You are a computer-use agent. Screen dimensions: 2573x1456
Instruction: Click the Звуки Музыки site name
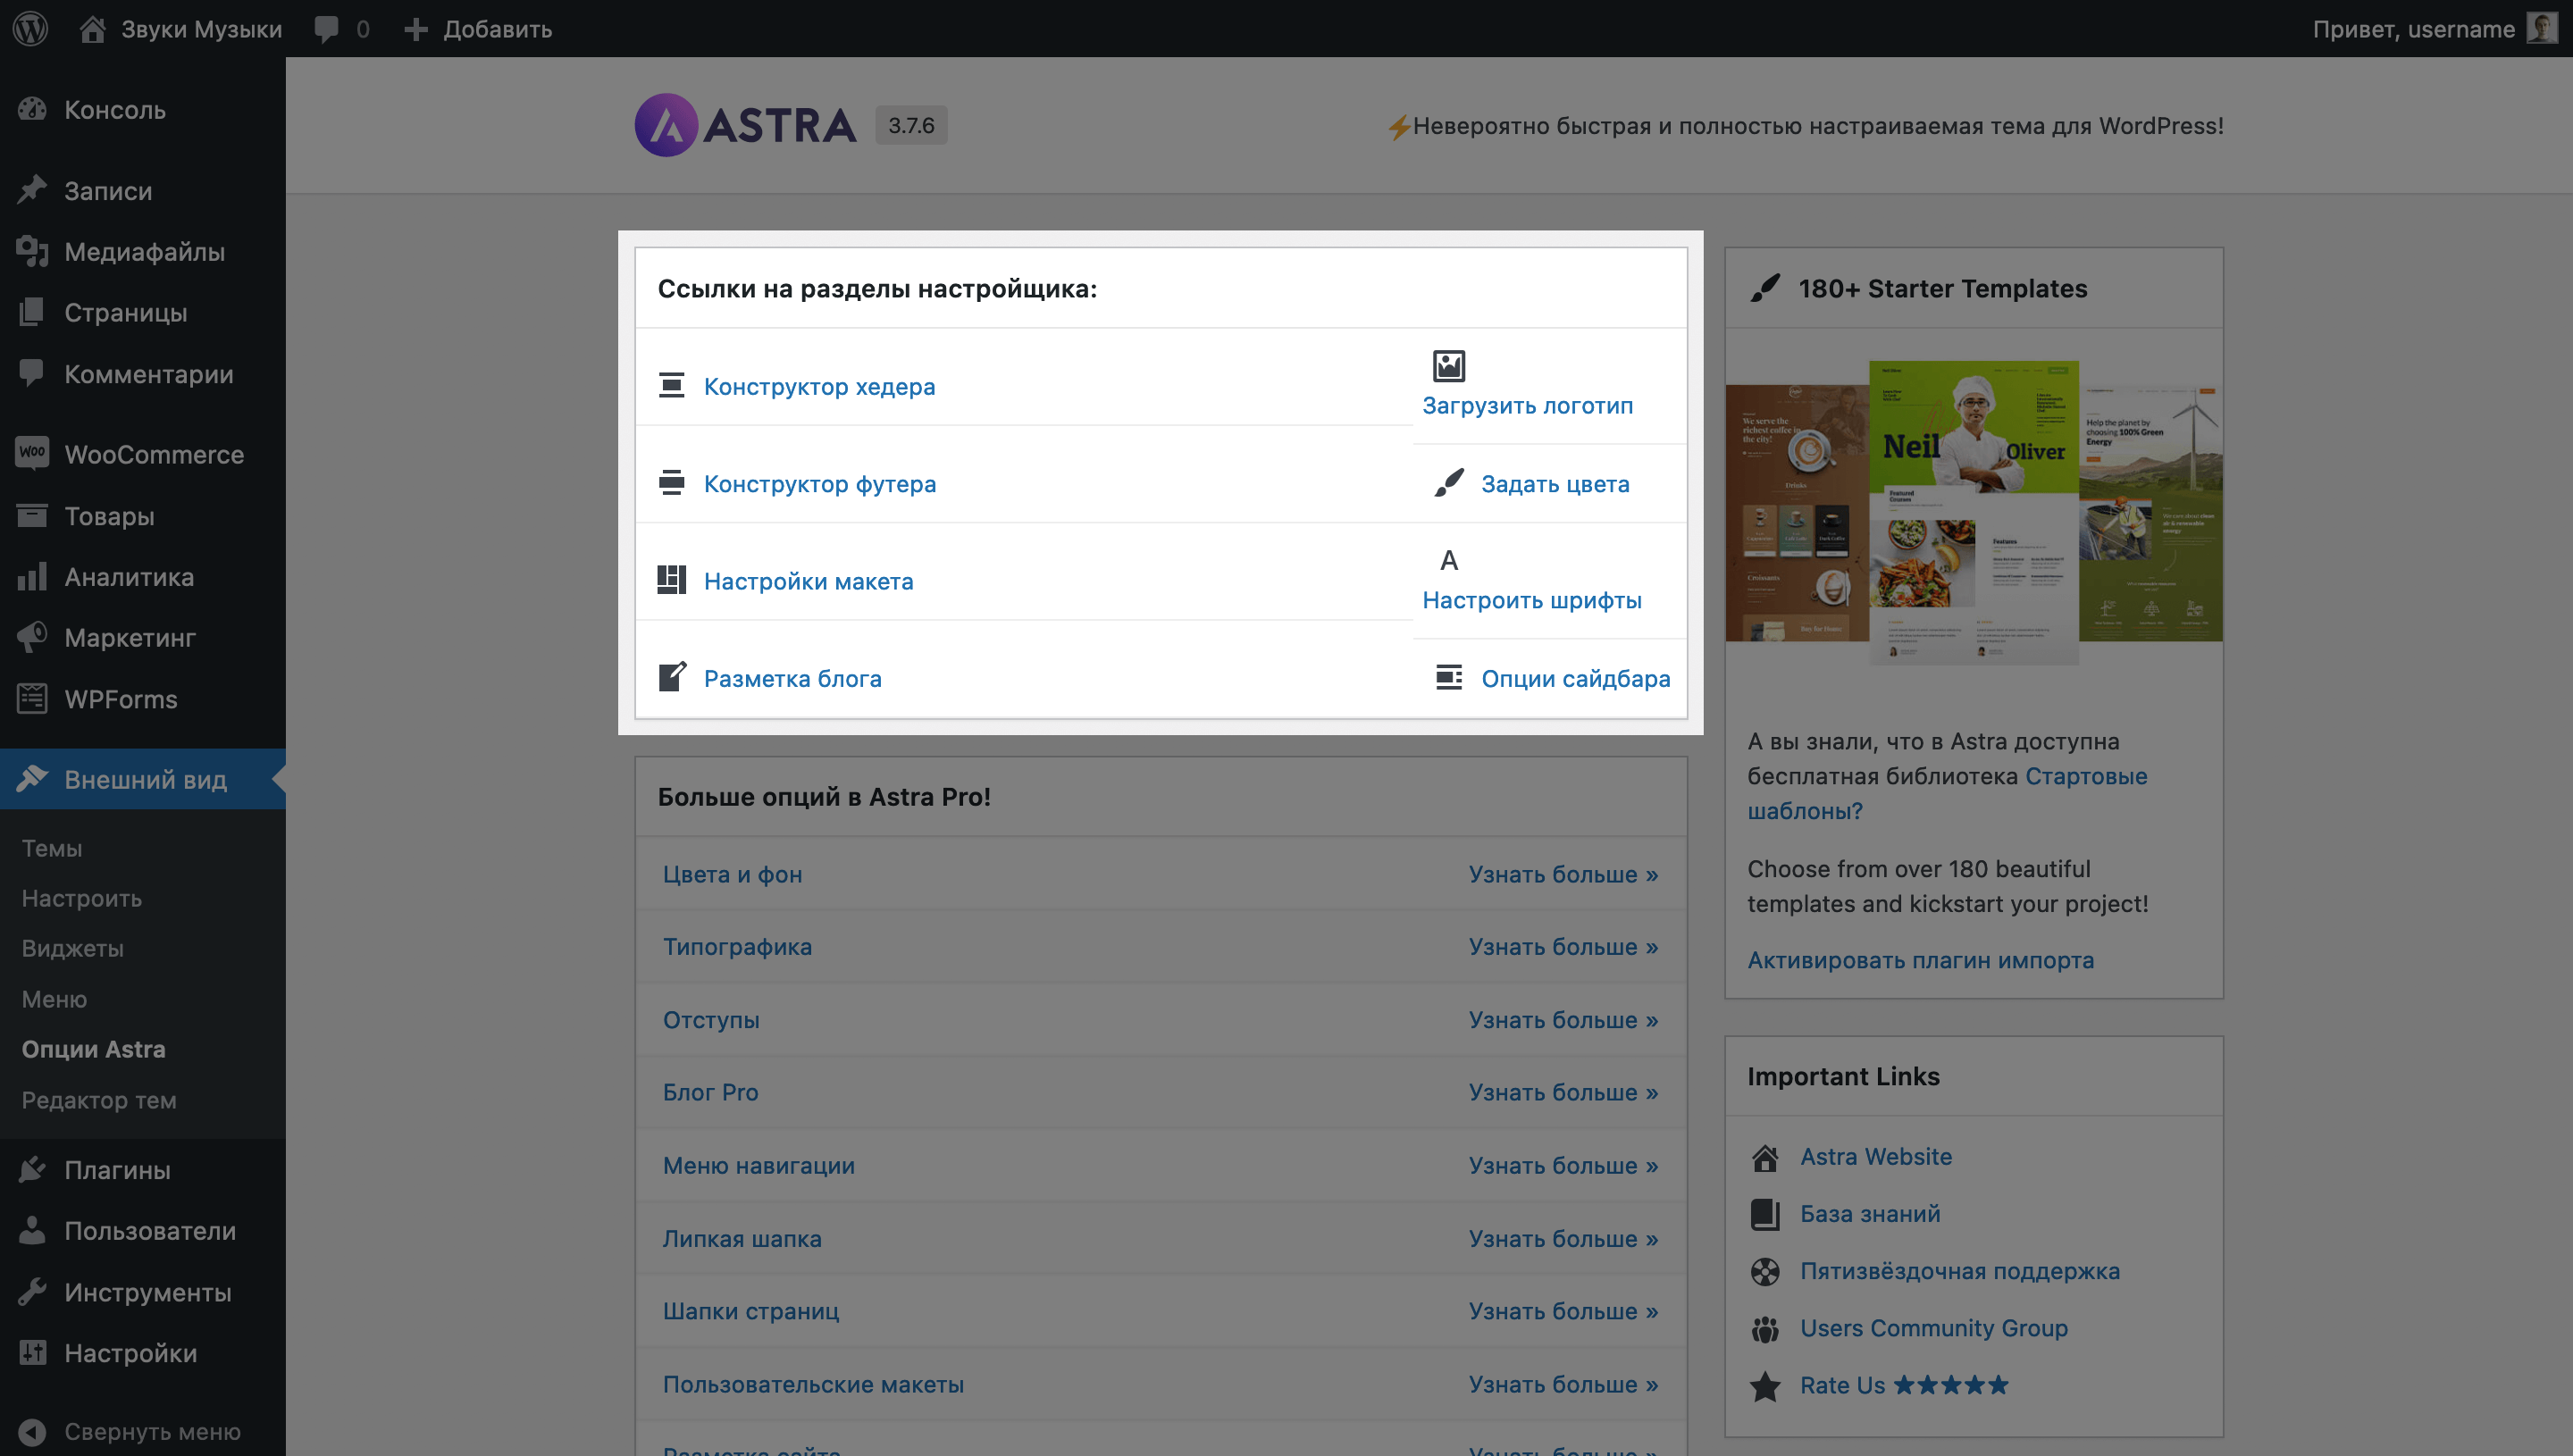coord(201,29)
